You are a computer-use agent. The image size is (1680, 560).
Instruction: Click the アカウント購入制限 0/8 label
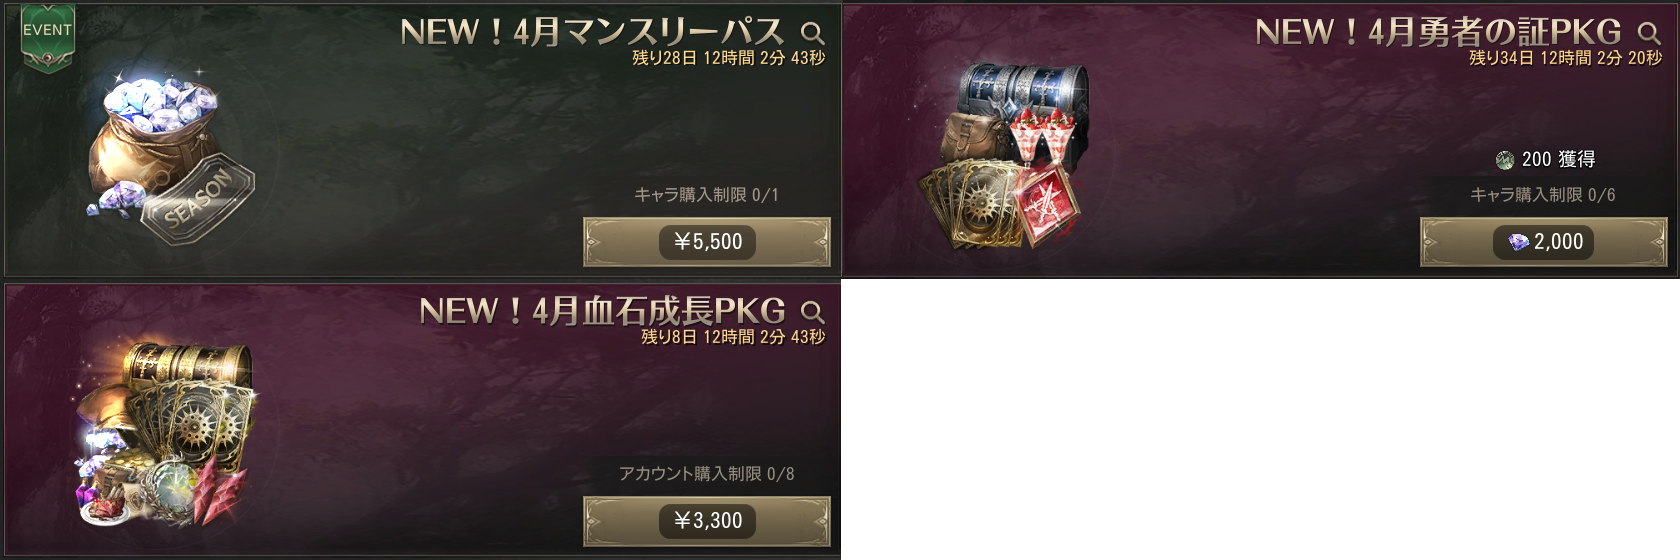[707, 474]
